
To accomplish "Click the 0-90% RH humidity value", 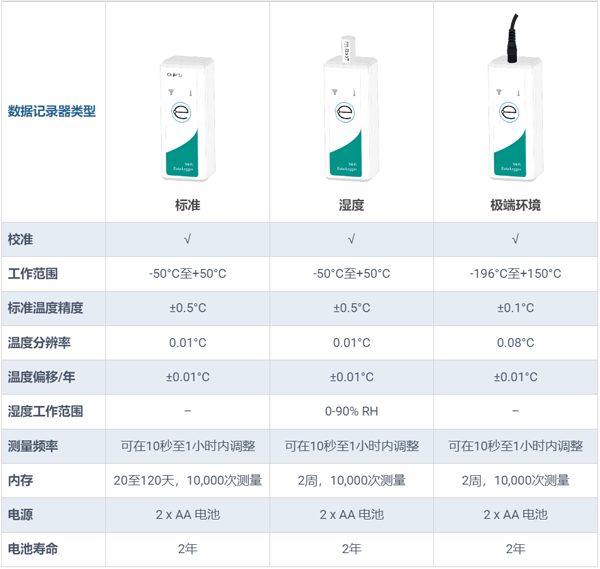I will click(x=351, y=411).
